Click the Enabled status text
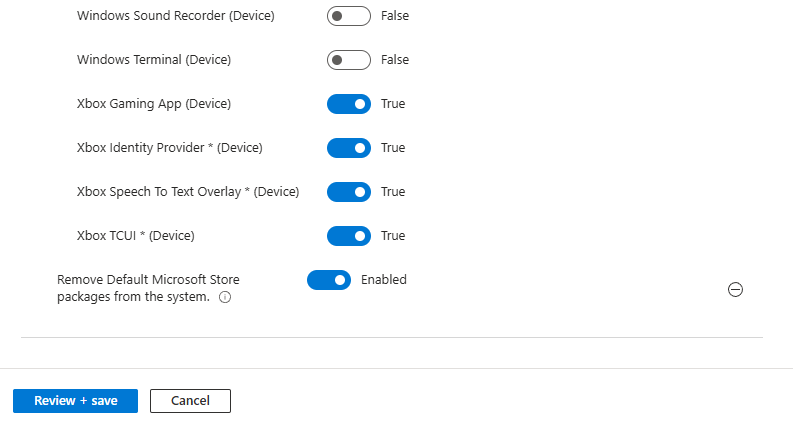This screenshot has width=793, height=426. [x=384, y=280]
